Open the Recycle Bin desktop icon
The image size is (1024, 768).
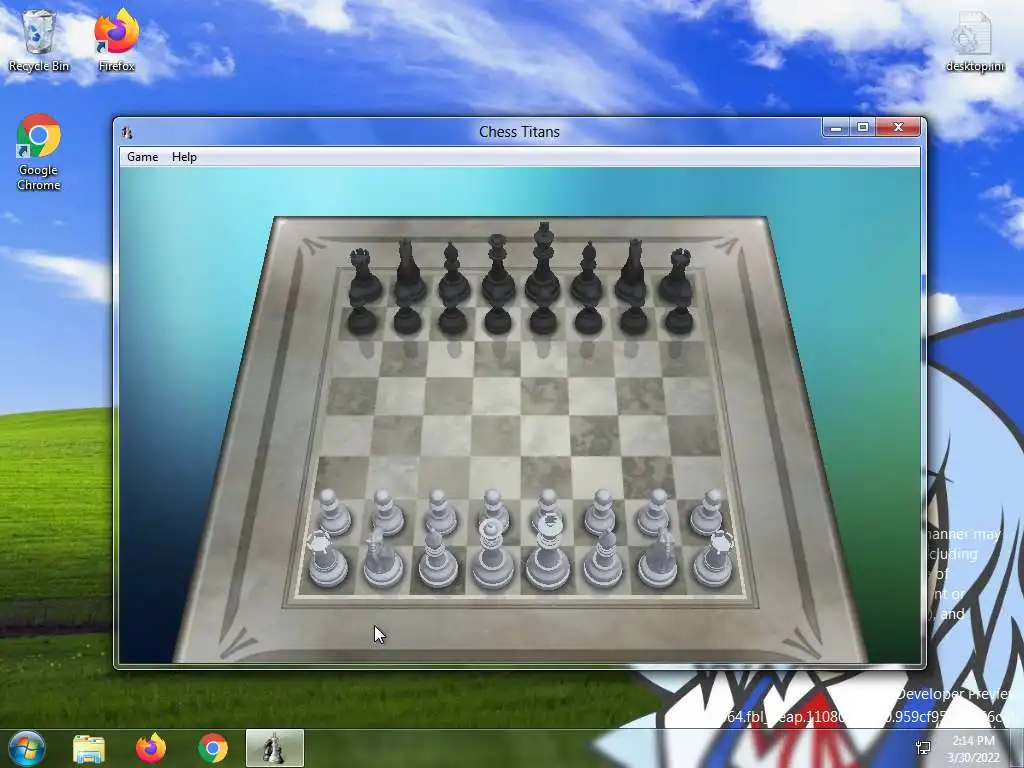[39, 41]
